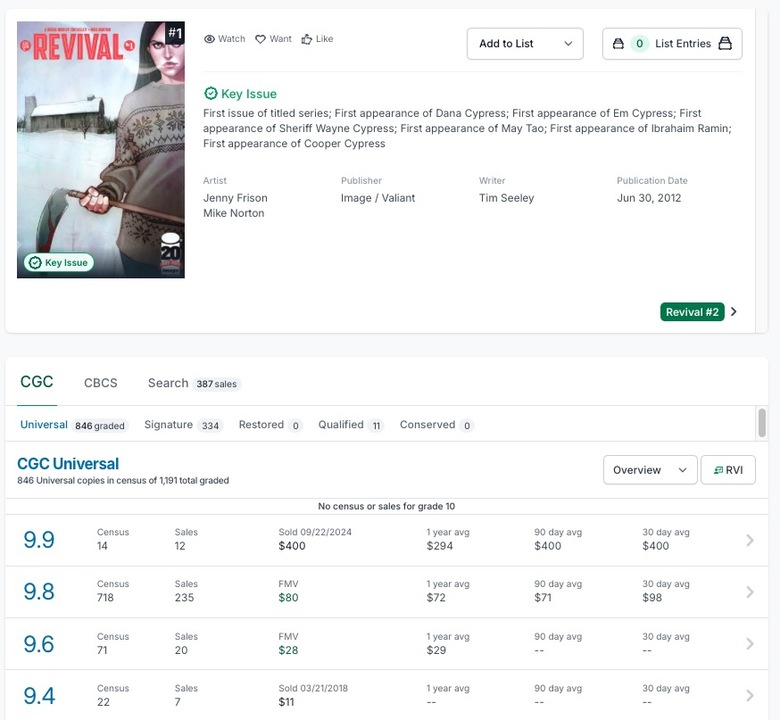
Task: Click the 9.8 30 day avg $98
Action: tap(652, 598)
